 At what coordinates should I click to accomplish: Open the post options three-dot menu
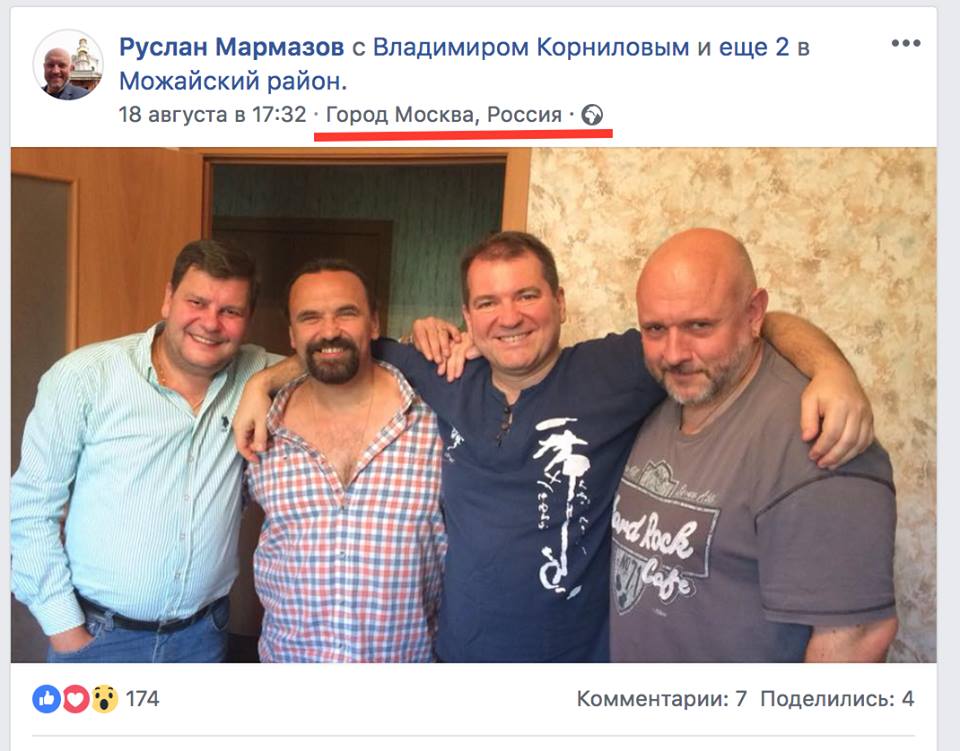[x=906, y=43]
